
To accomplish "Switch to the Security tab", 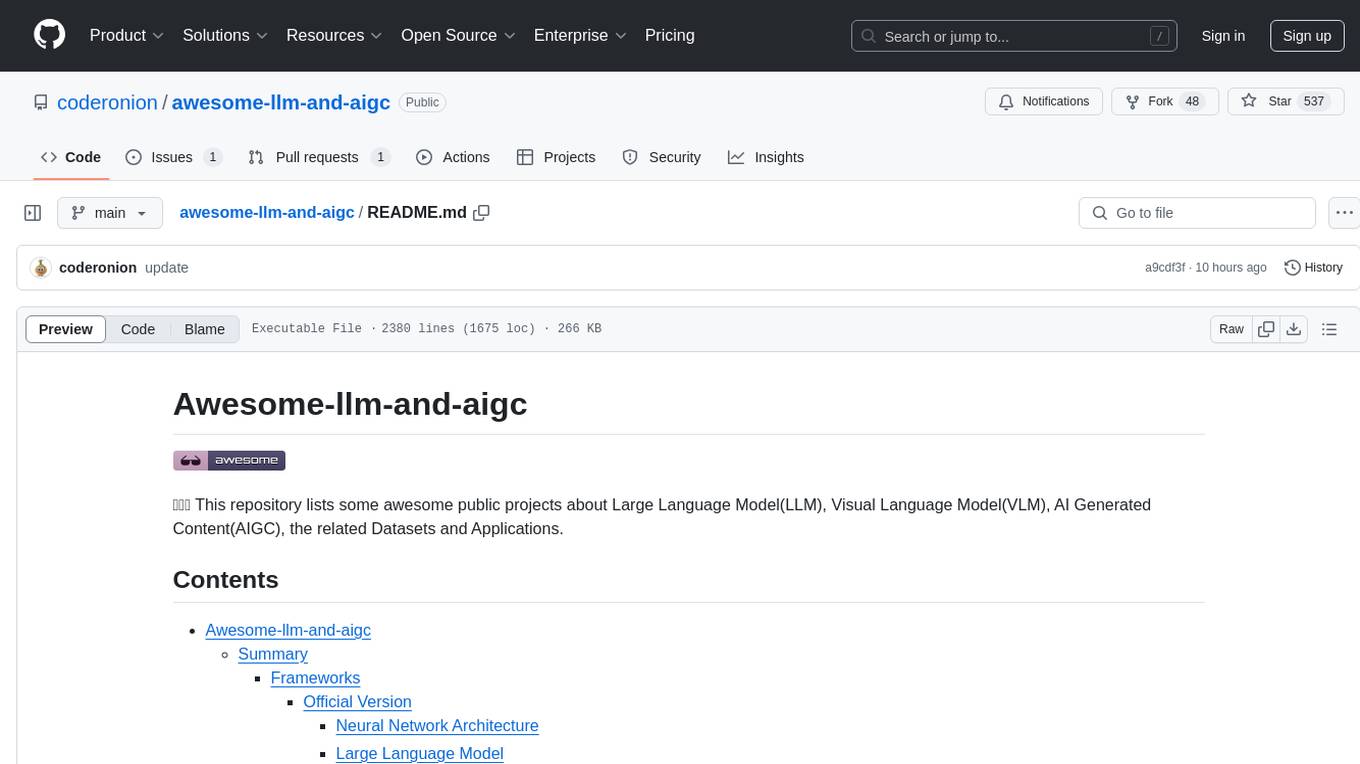I will coord(662,157).
